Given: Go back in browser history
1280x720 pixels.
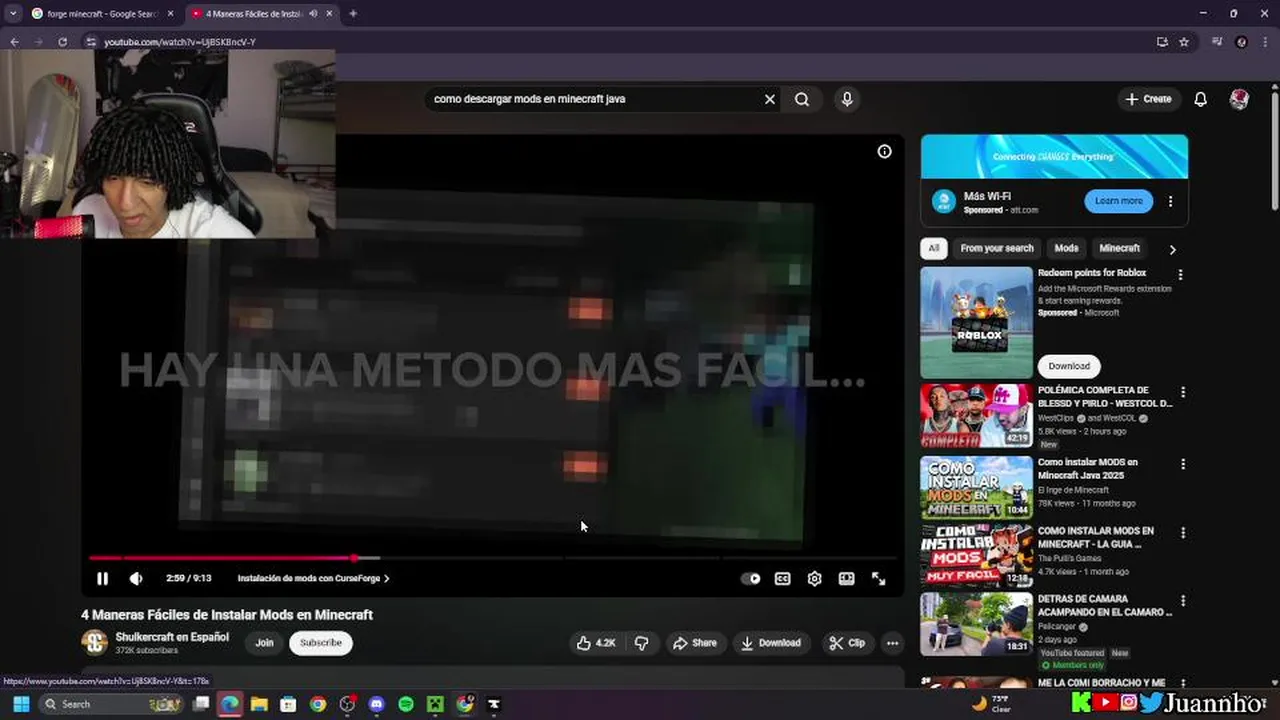Looking at the screenshot, I should [x=15, y=42].
